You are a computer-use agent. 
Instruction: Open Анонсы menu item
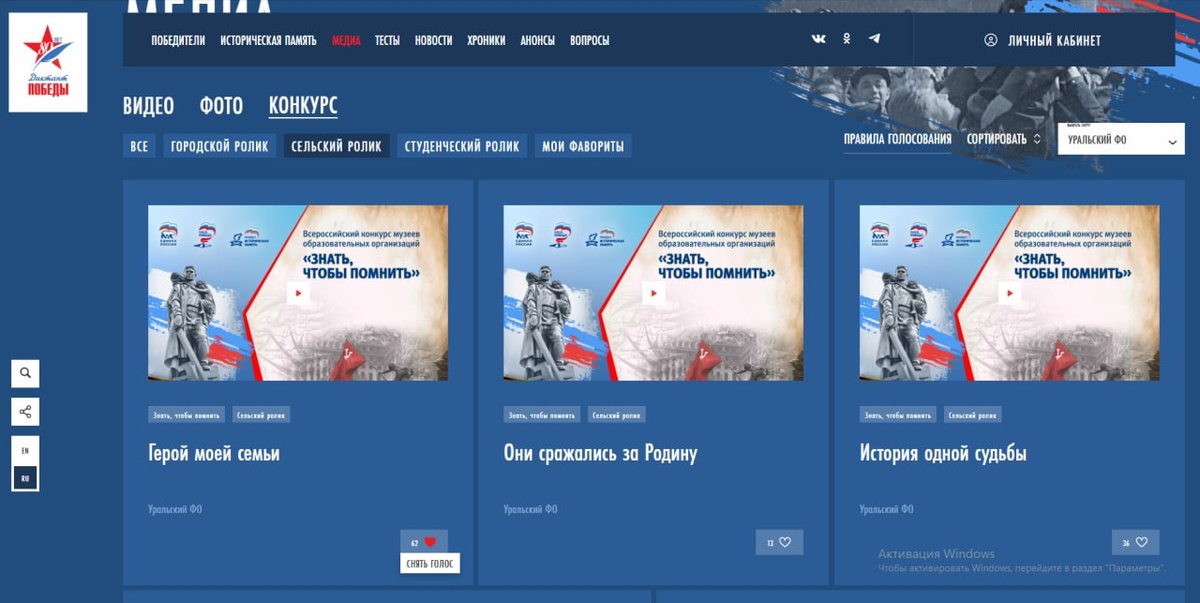537,40
